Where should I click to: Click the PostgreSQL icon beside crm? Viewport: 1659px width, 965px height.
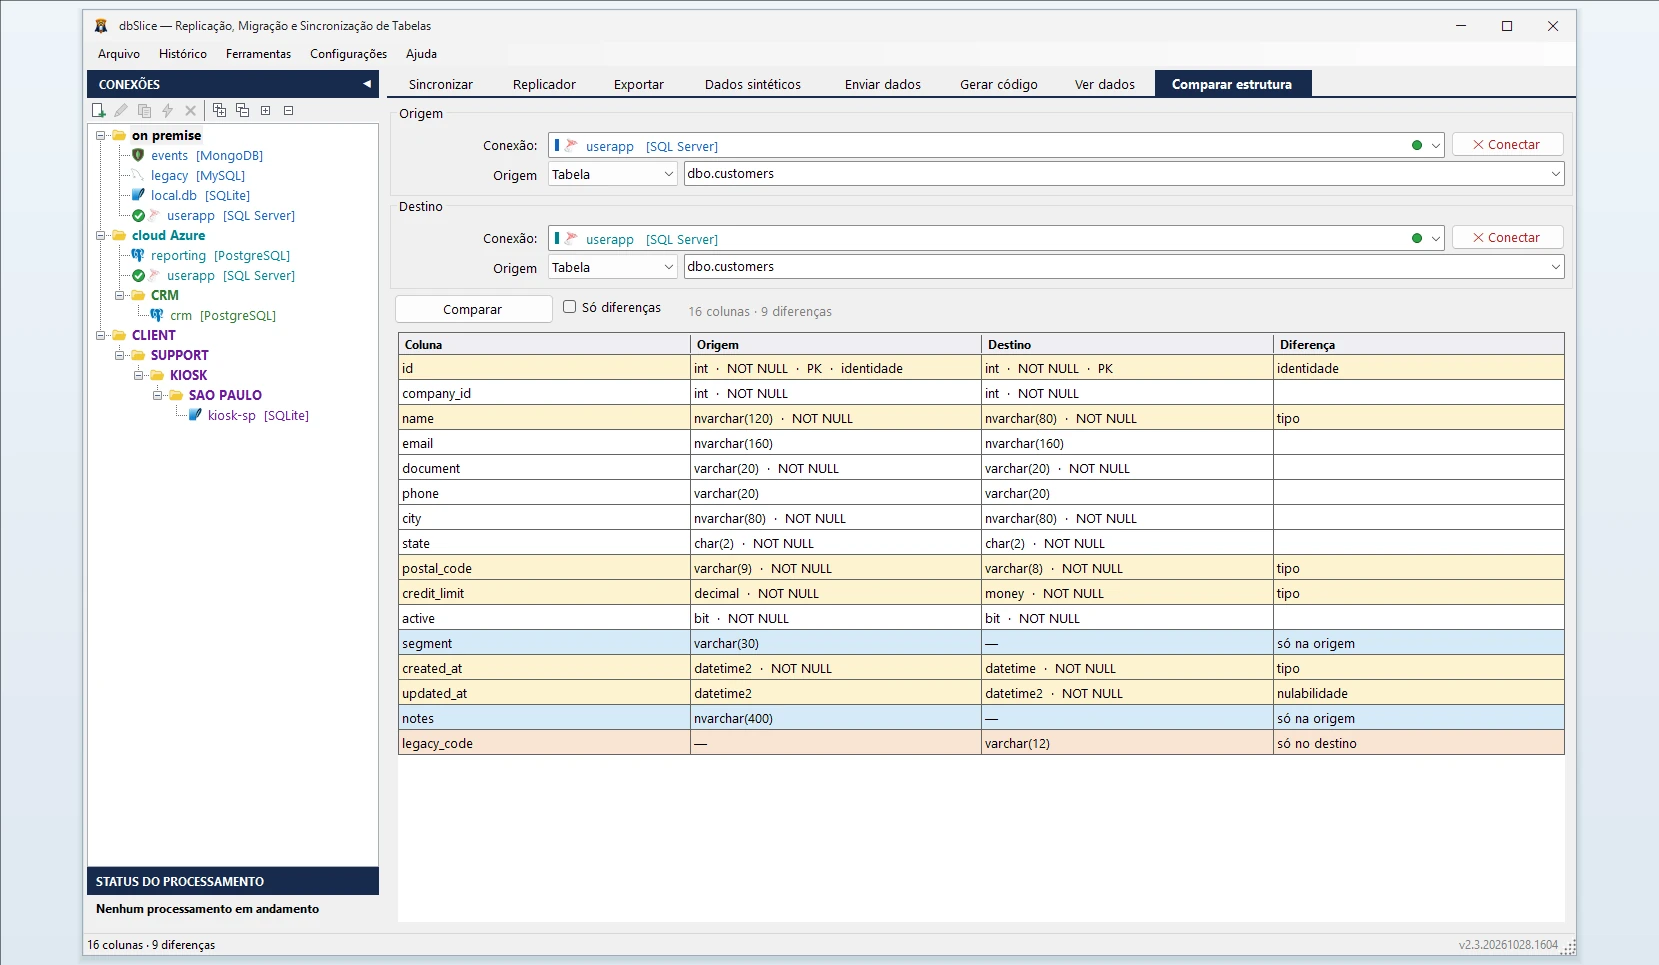157,315
